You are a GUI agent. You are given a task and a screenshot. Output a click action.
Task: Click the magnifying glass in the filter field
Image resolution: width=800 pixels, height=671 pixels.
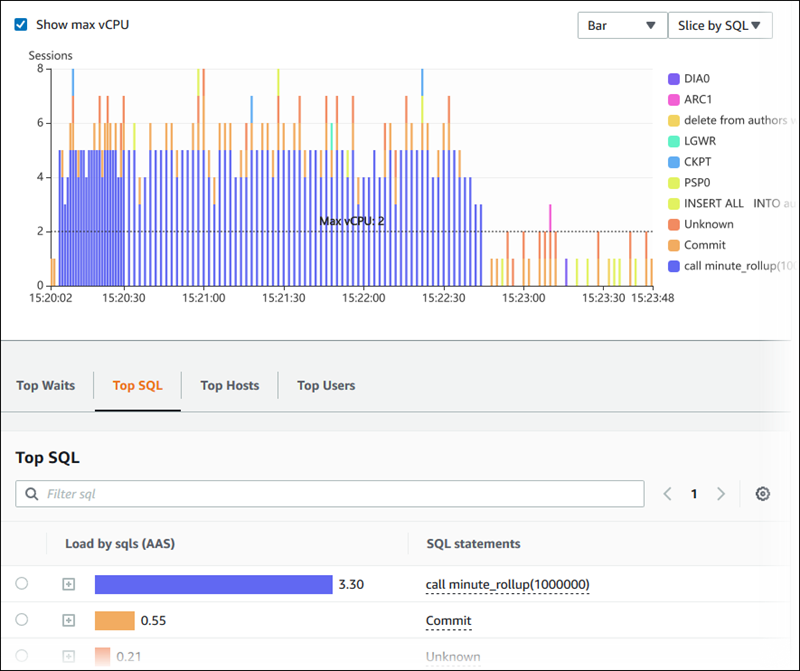(32, 493)
